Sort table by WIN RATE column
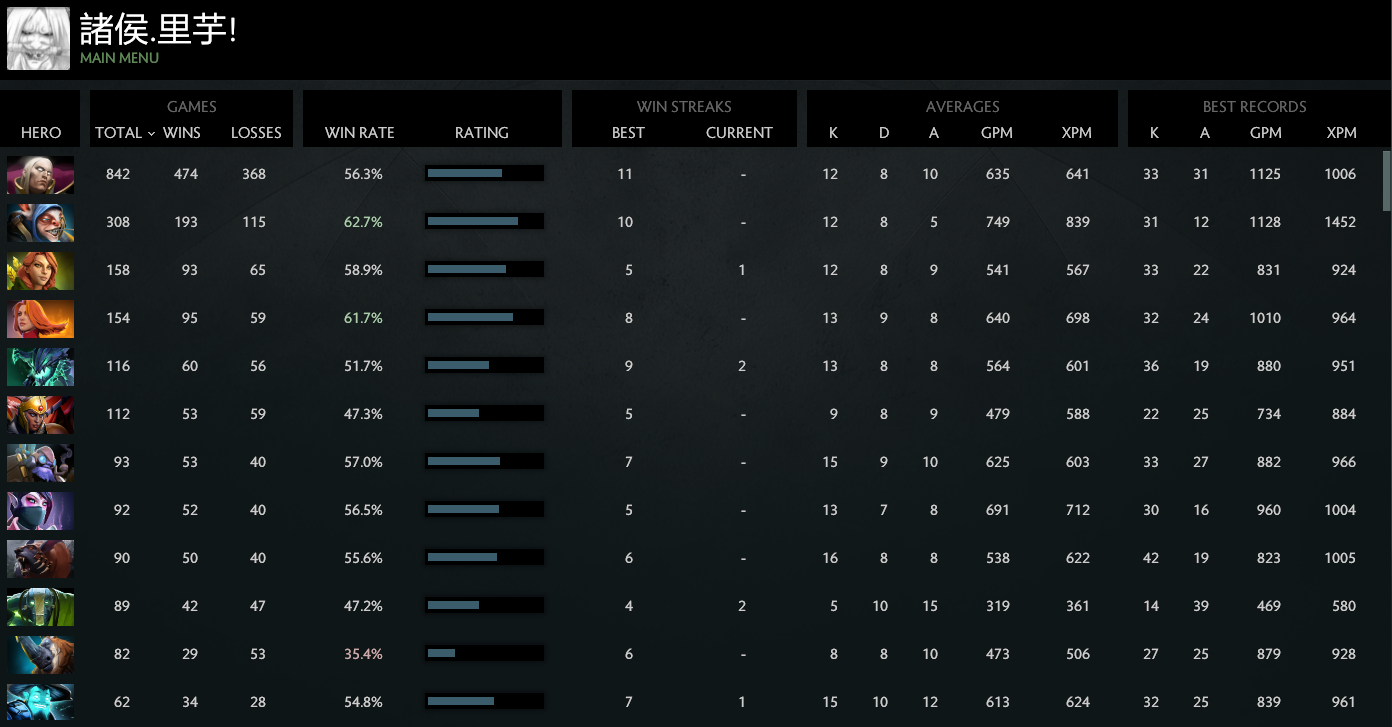Viewport: 1392px width, 727px height. (x=359, y=133)
